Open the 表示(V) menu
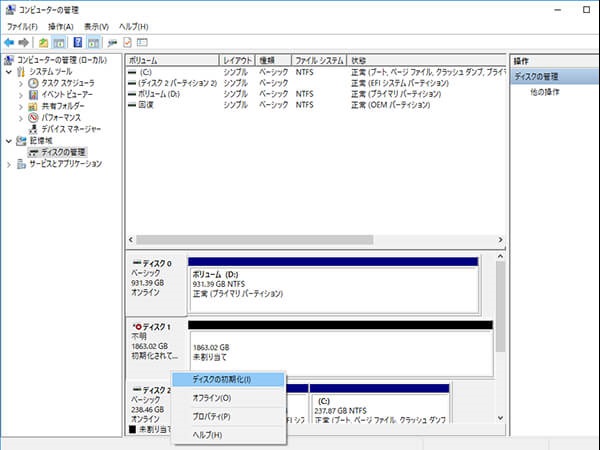This screenshot has height=450, width=600. coord(97,25)
